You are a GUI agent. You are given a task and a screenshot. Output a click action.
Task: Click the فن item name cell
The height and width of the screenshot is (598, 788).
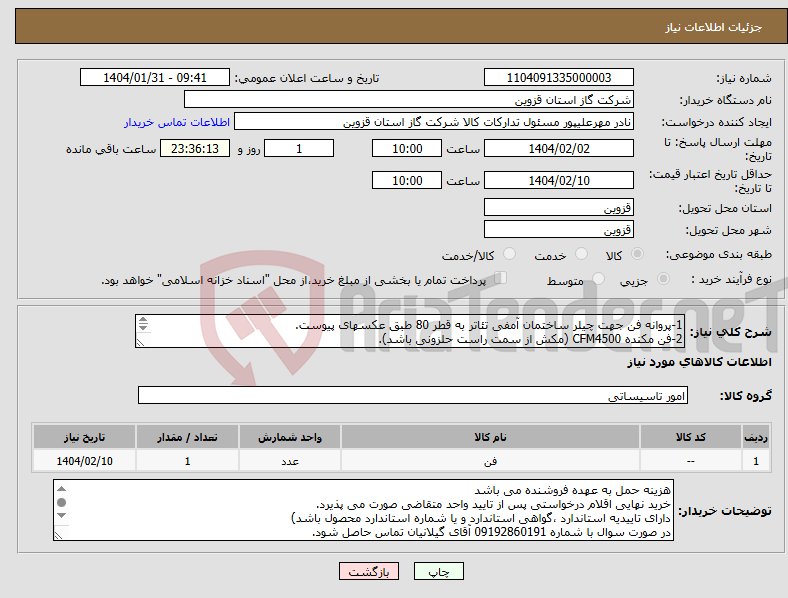[x=490, y=461]
